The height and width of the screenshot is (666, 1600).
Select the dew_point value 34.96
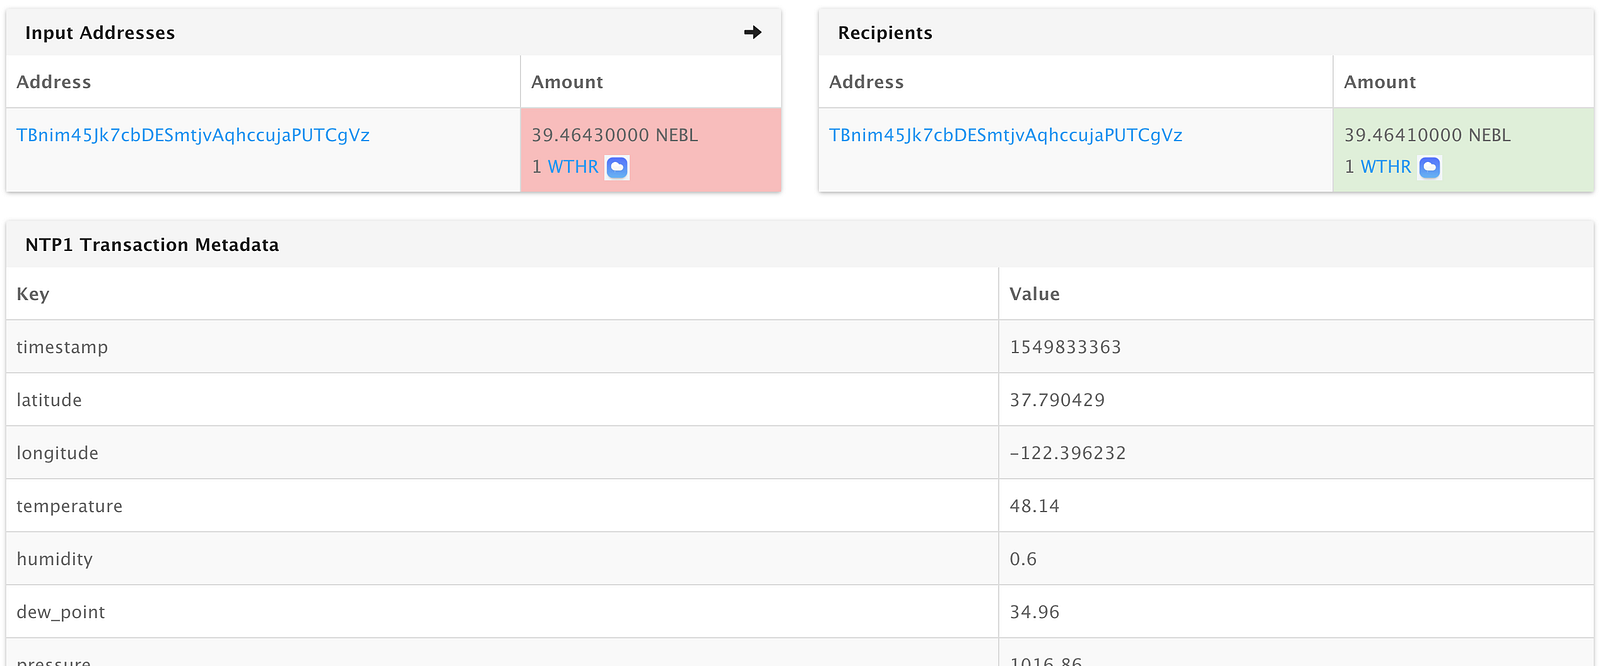(1034, 612)
